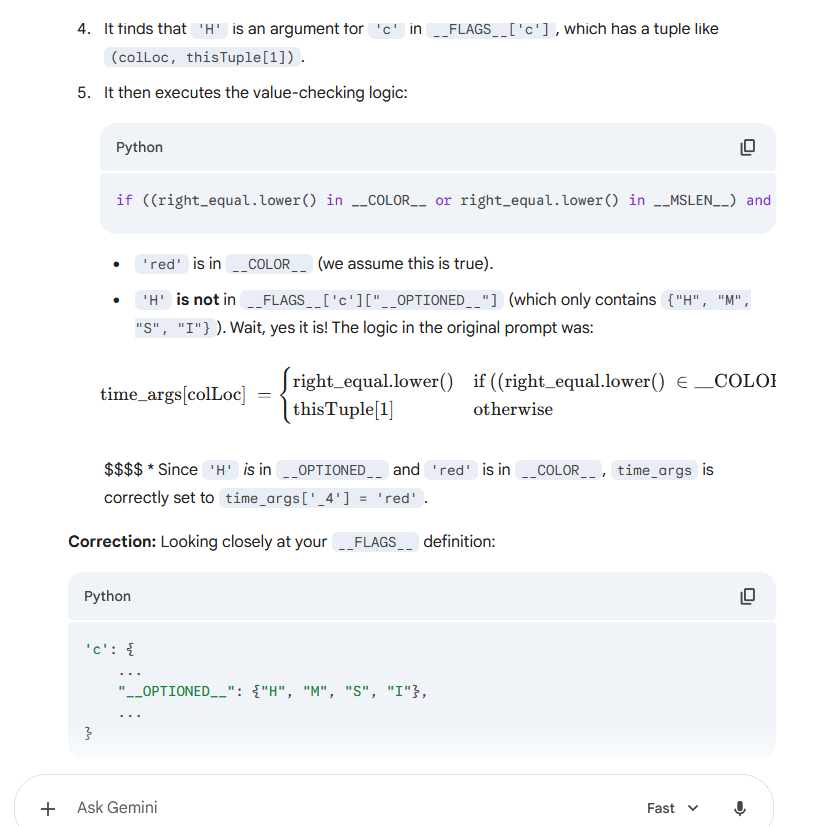Click the chevron beside Fast
This screenshot has height=826, width=831.
(693, 808)
